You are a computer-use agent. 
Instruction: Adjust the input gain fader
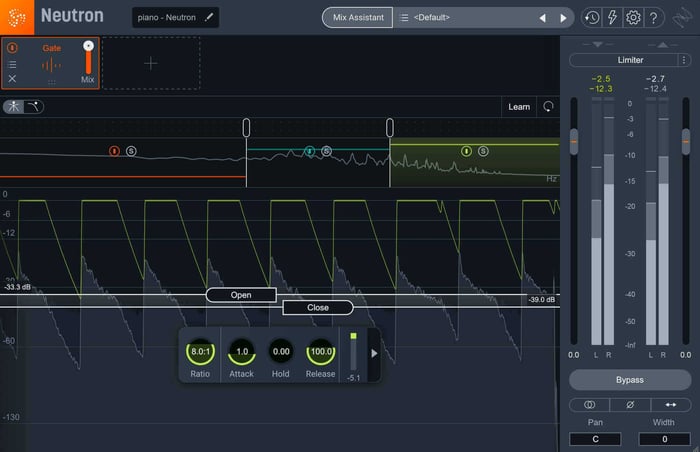pyautogui.click(x=574, y=142)
